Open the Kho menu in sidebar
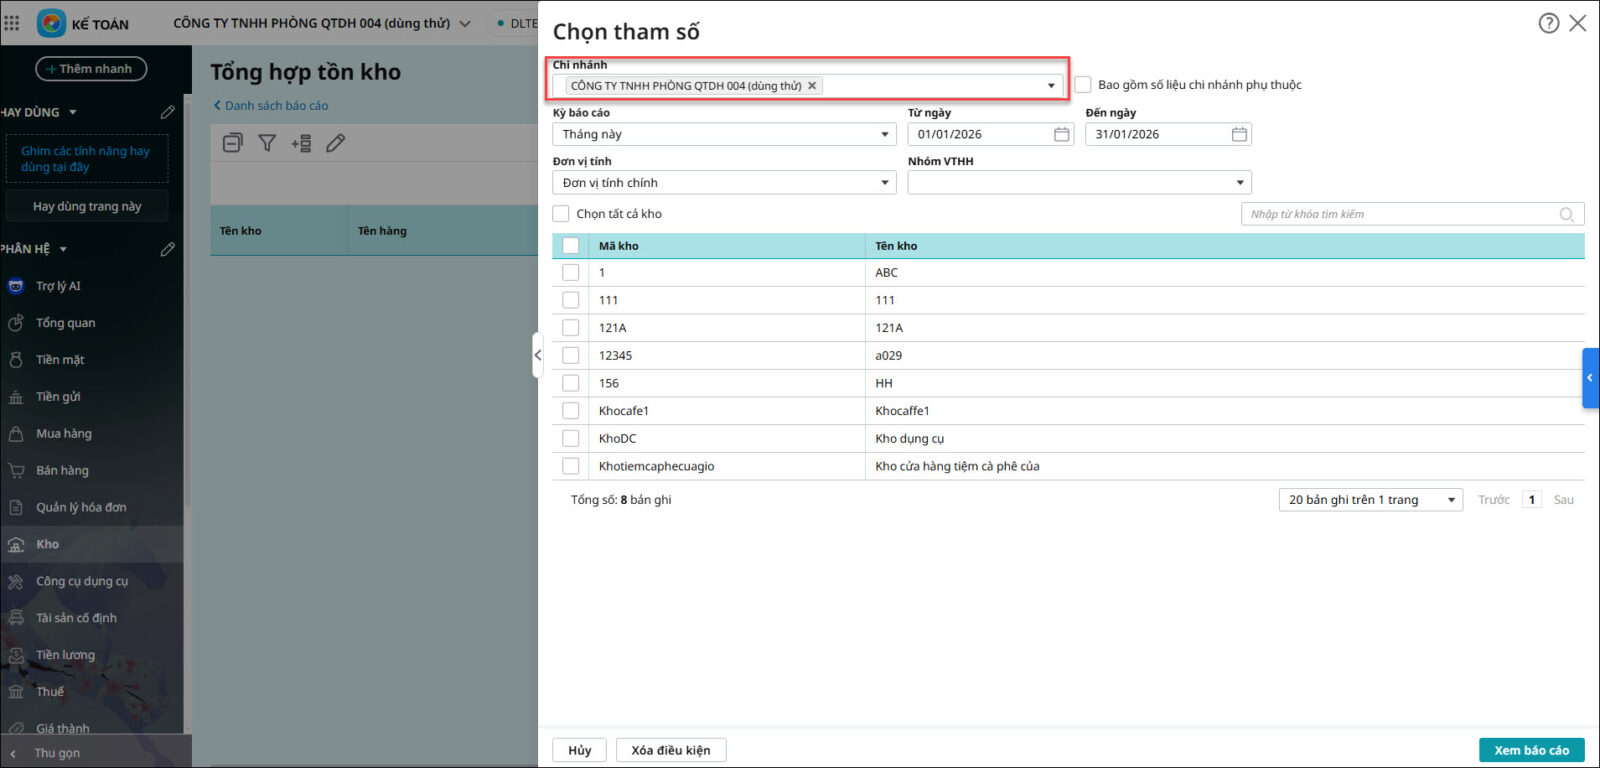Screen dimensions: 1600x768 (x=48, y=544)
